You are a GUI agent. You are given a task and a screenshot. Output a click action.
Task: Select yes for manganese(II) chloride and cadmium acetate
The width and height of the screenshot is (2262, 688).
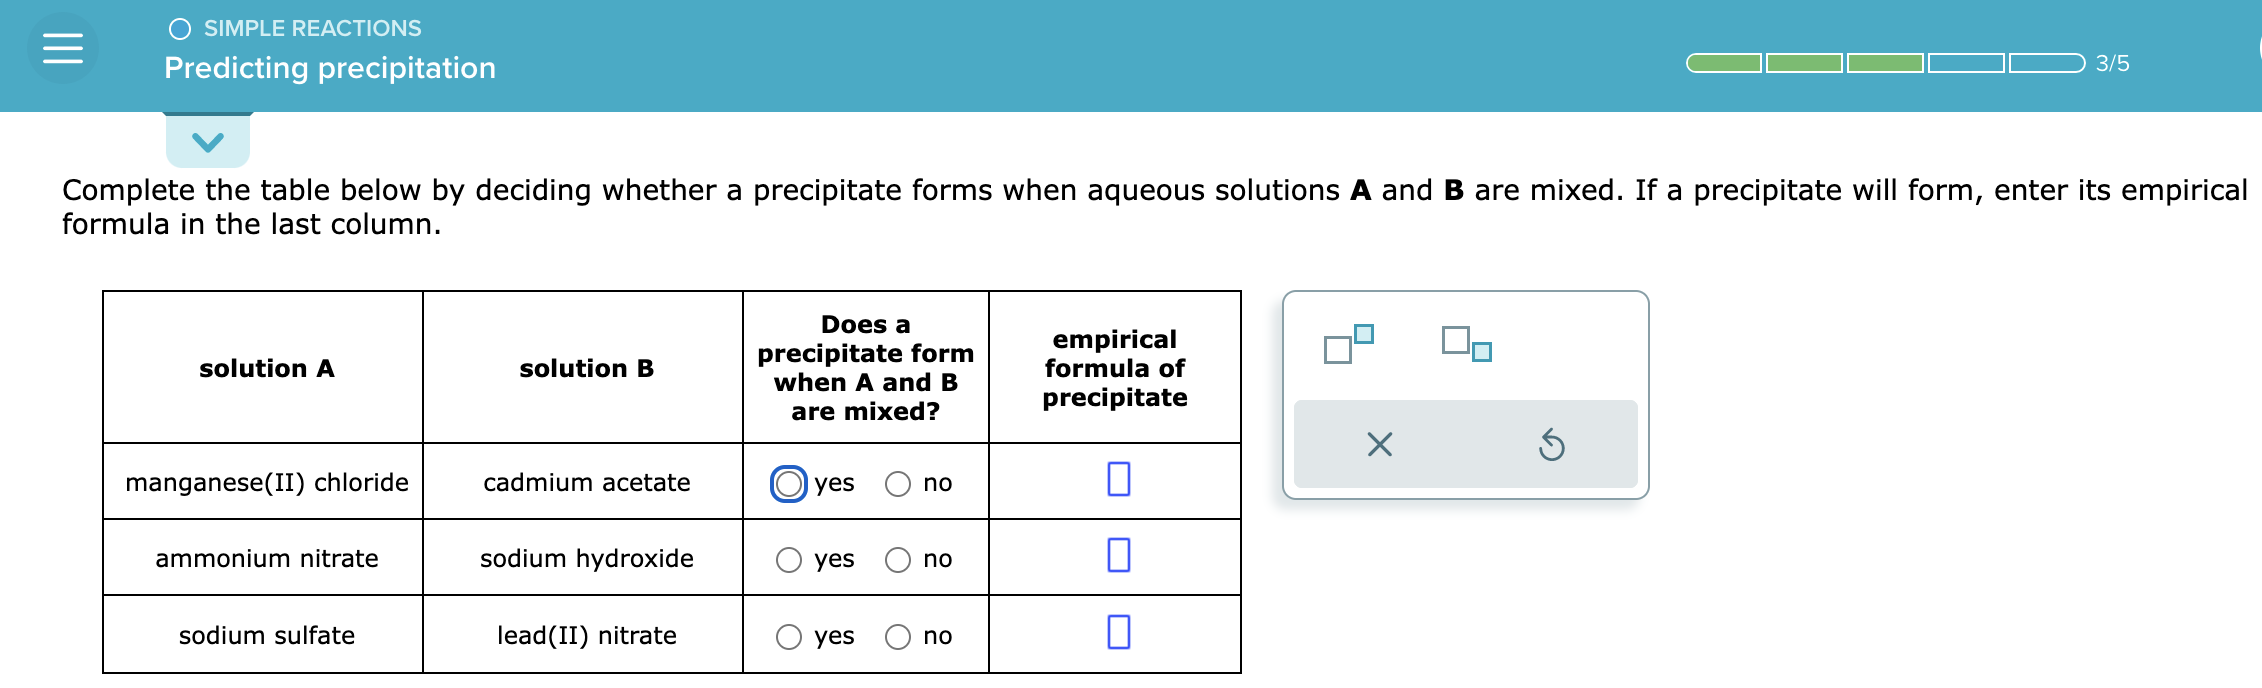(789, 483)
